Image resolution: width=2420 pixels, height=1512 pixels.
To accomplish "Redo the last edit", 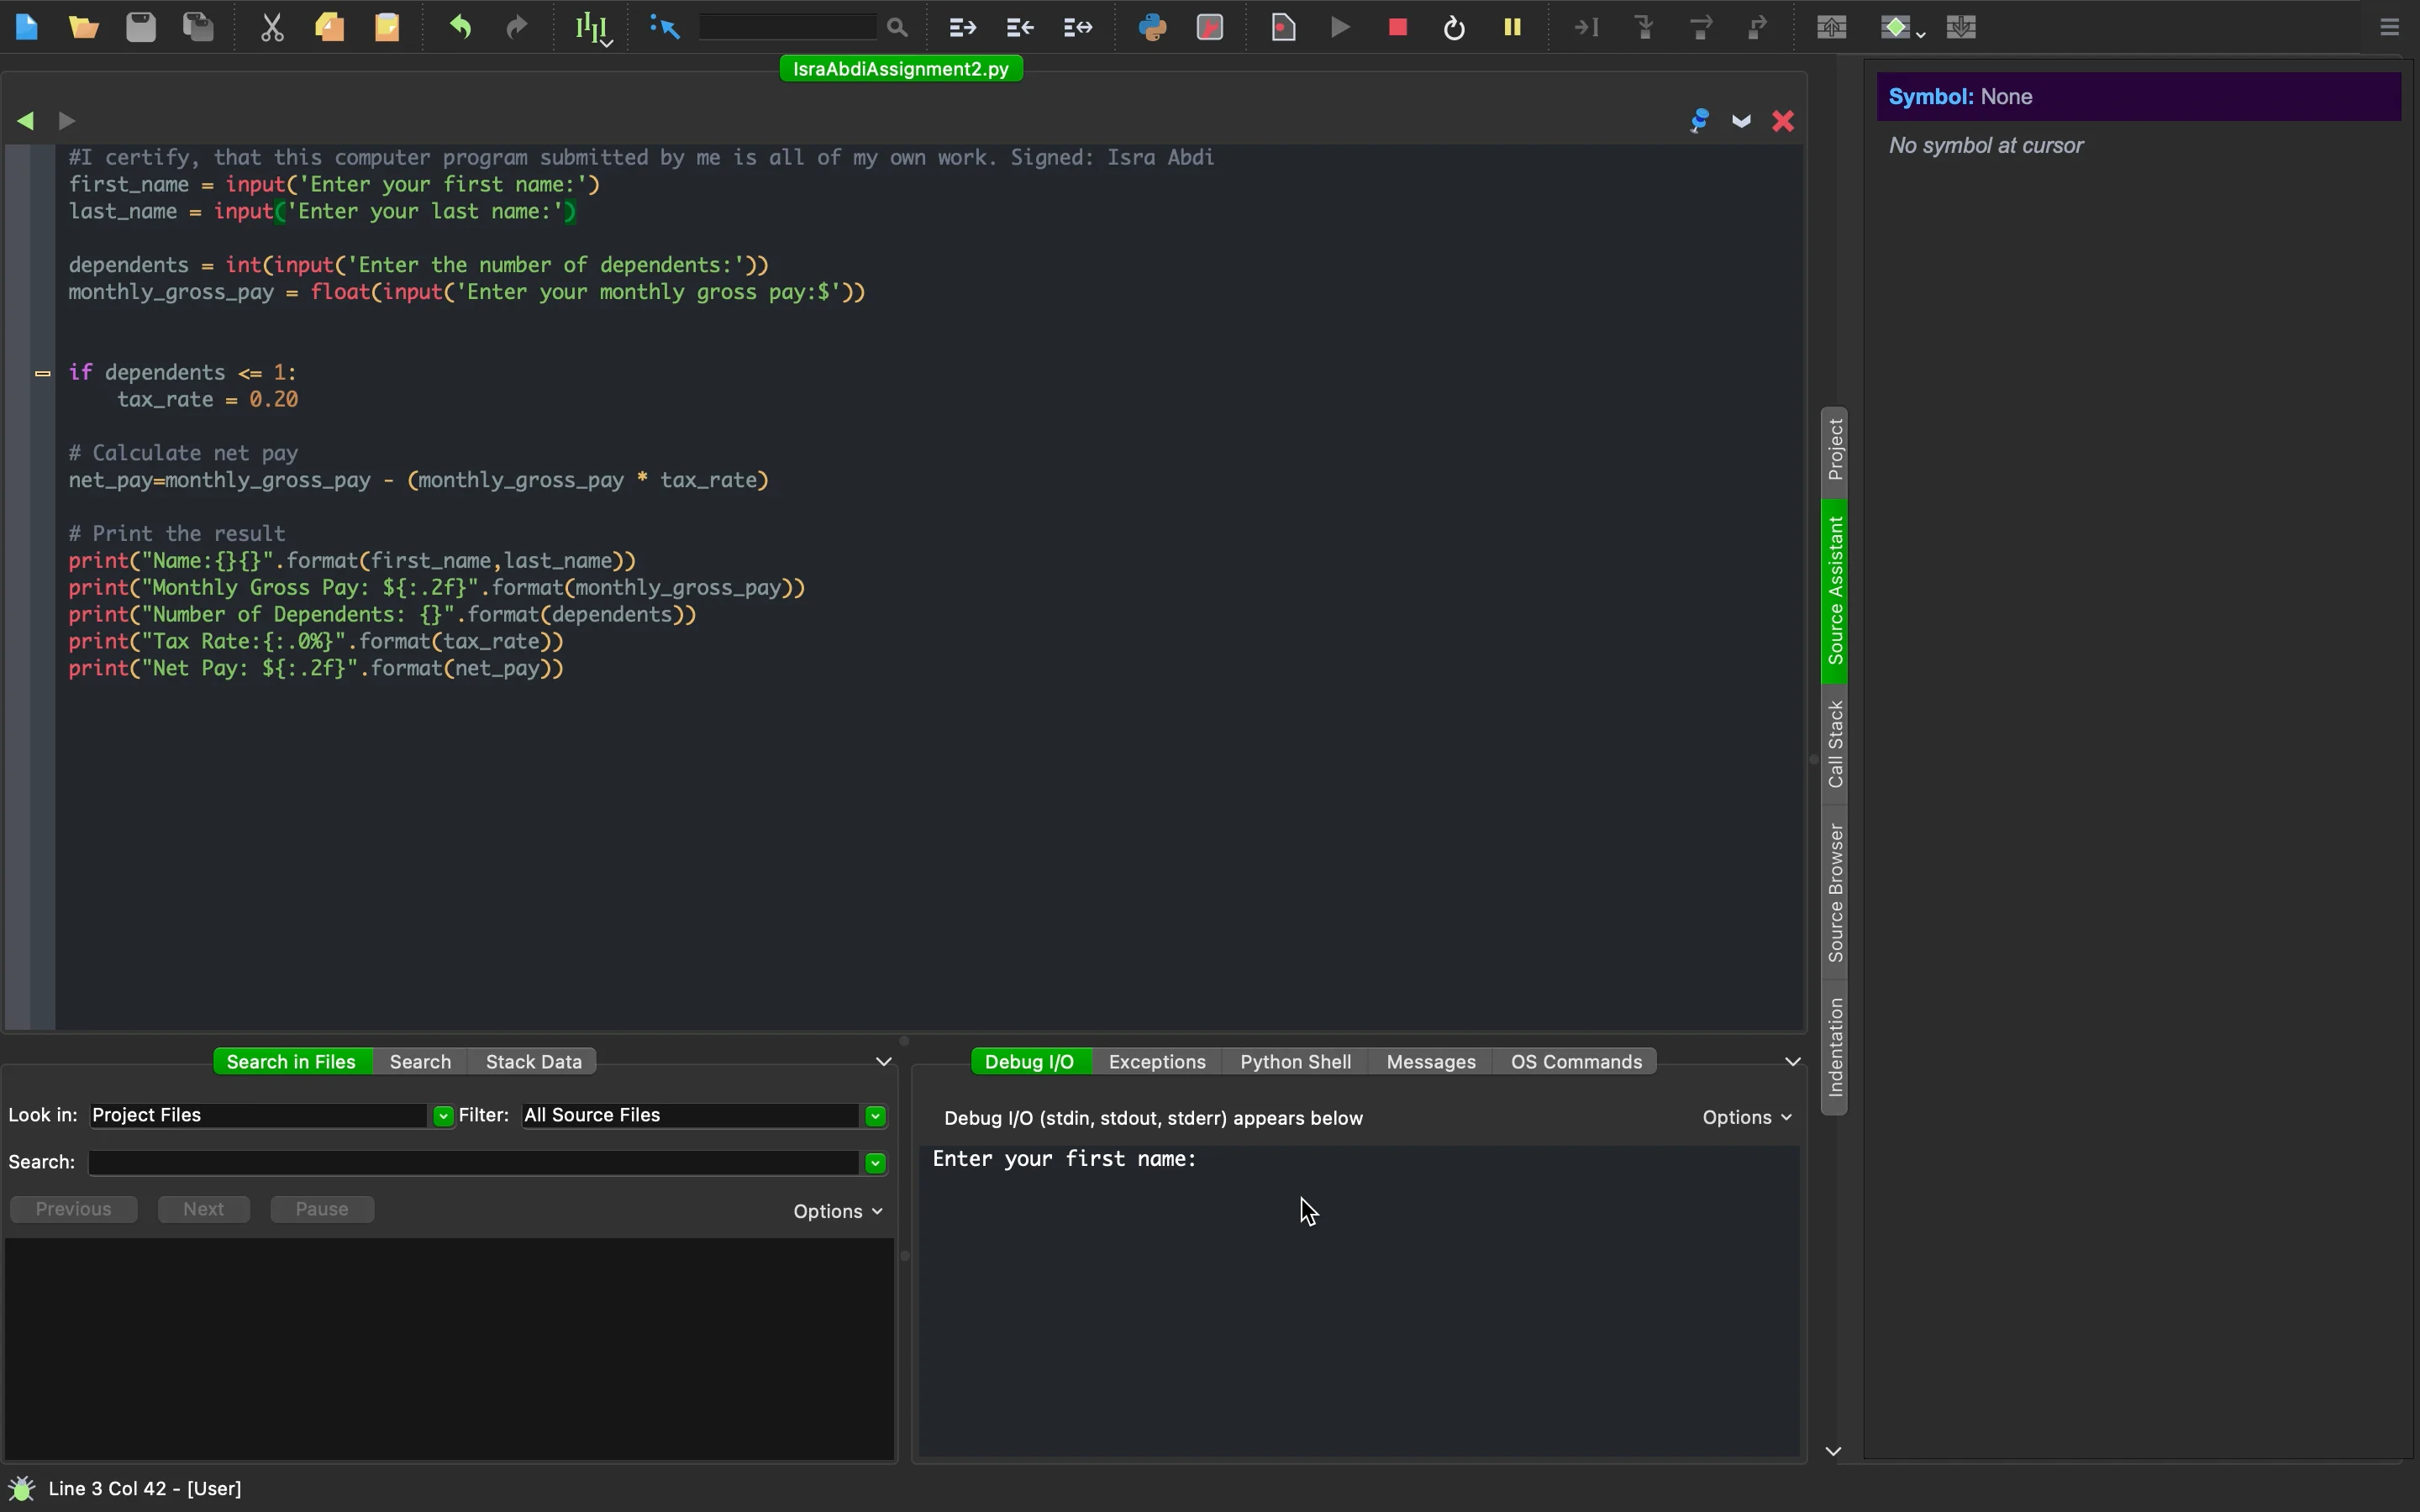I will pyautogui.click(x=517, y=27).
